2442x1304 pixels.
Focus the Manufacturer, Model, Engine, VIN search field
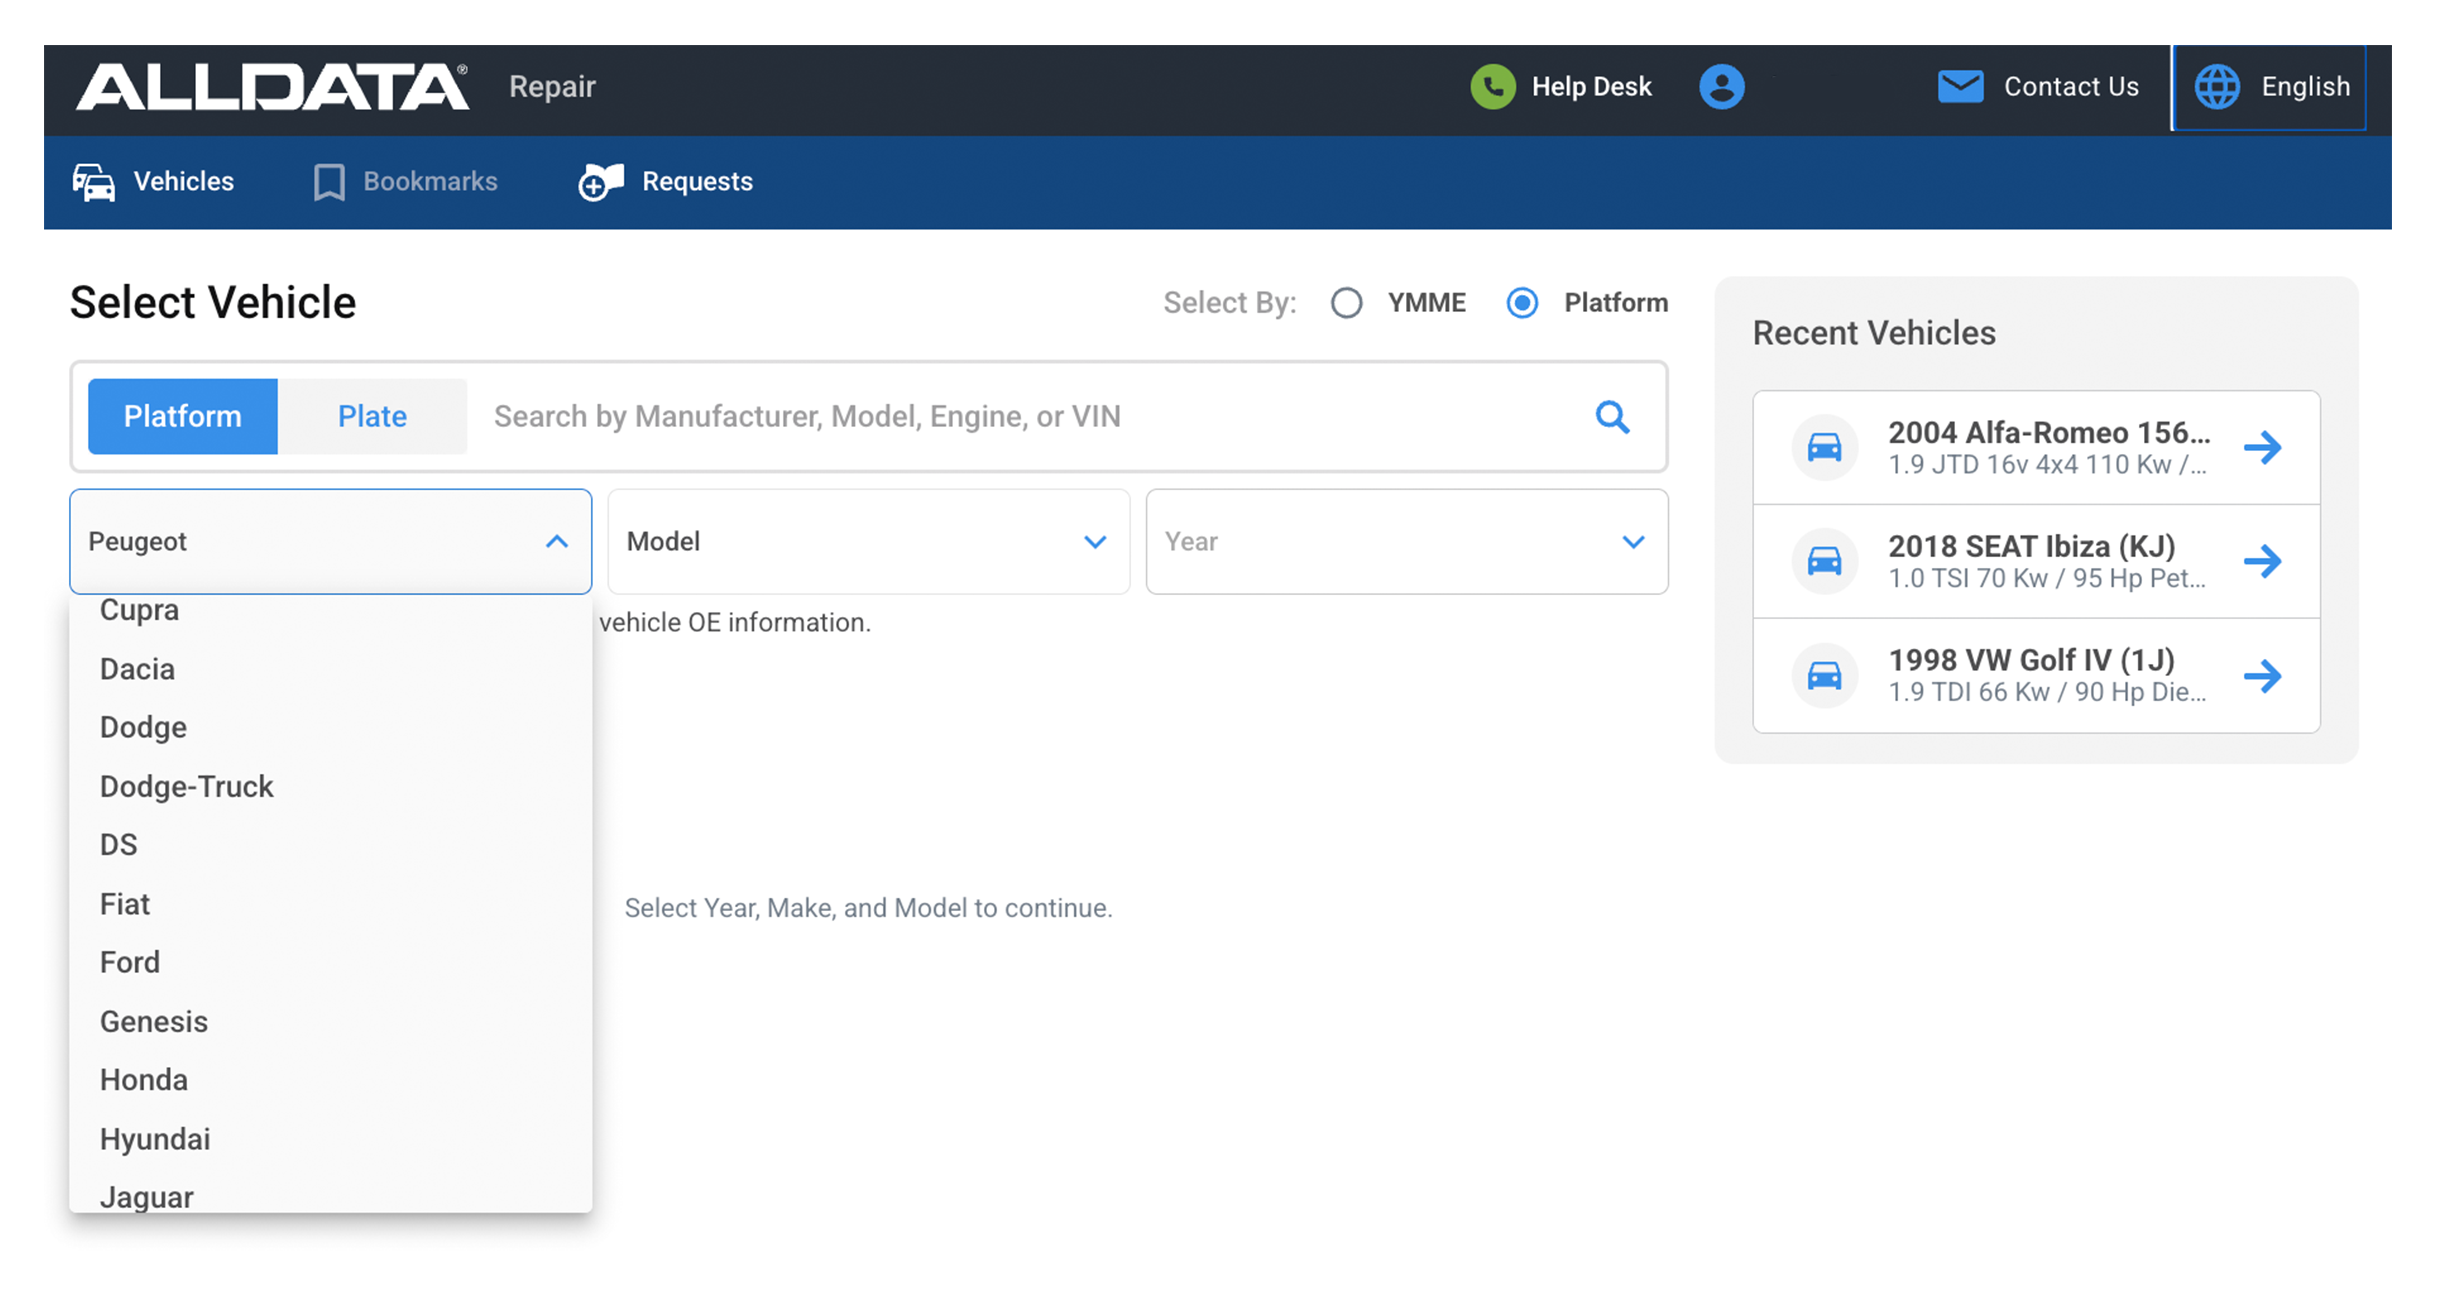[1030, 416]
